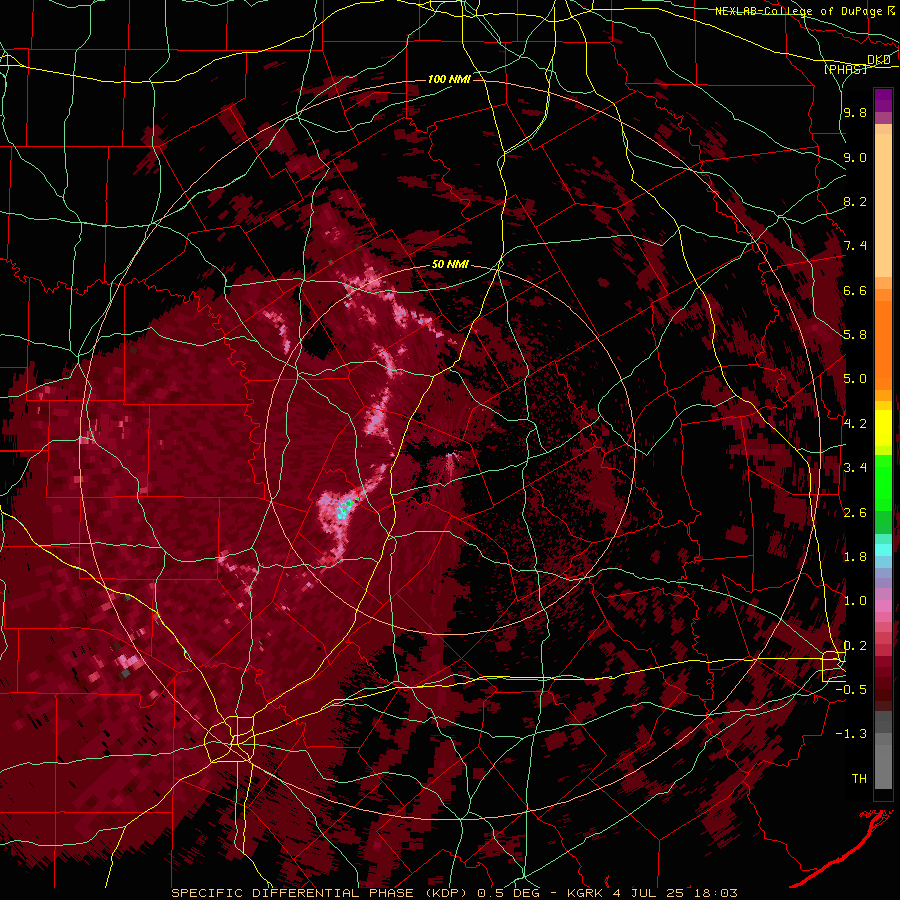Click the -1.3 scale value label
This screenshot has width=900, height=900.
pos(851,734)
